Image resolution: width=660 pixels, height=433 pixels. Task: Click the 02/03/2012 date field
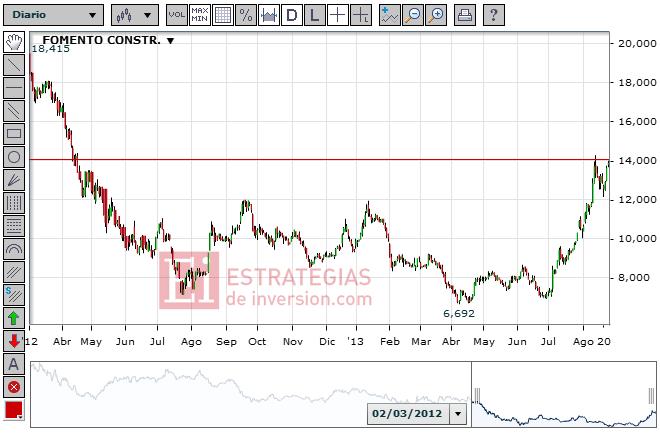click(407, 414)
